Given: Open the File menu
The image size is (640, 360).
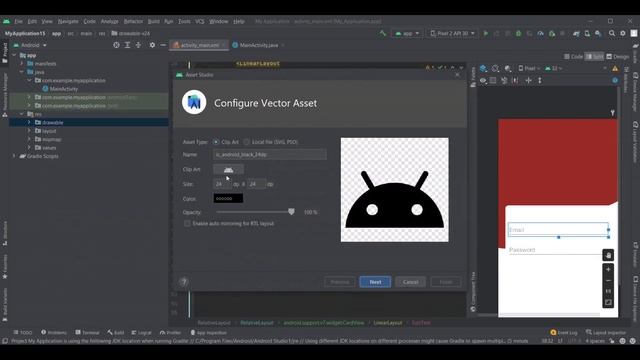Looking at the screenshot, I should 18,21.
